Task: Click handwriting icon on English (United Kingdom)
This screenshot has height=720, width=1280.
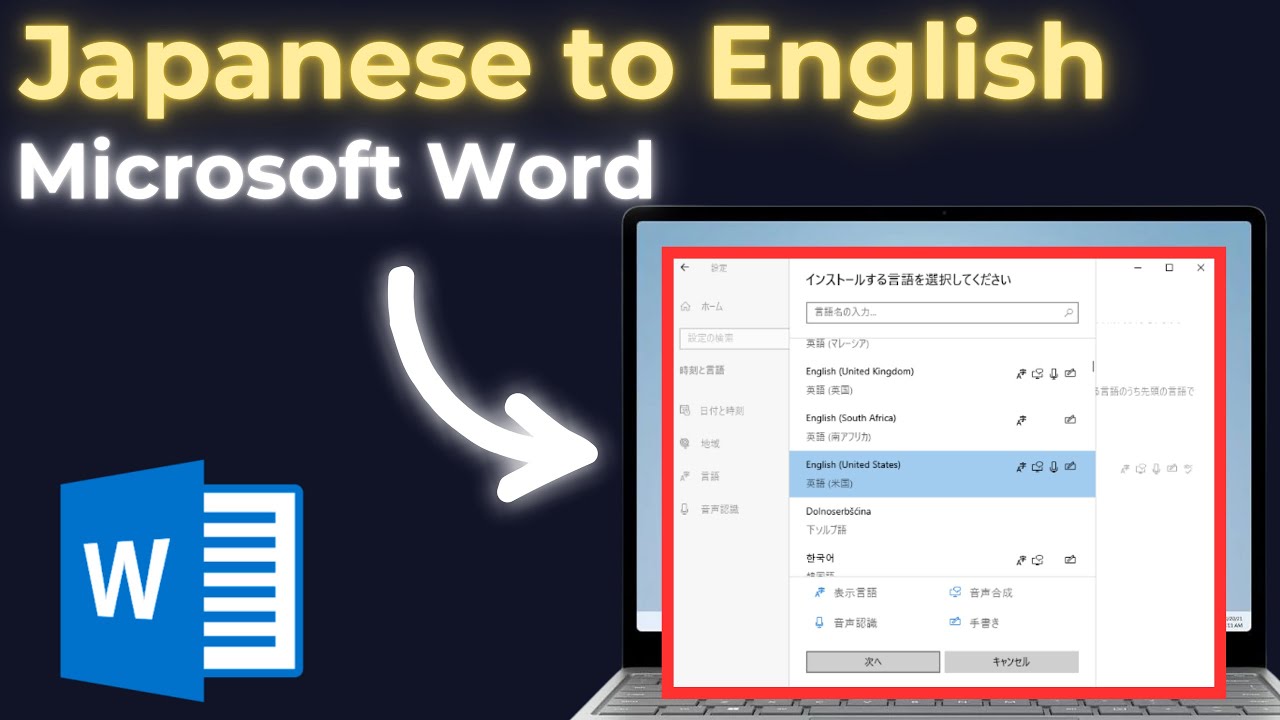Action: [1070, 373]
